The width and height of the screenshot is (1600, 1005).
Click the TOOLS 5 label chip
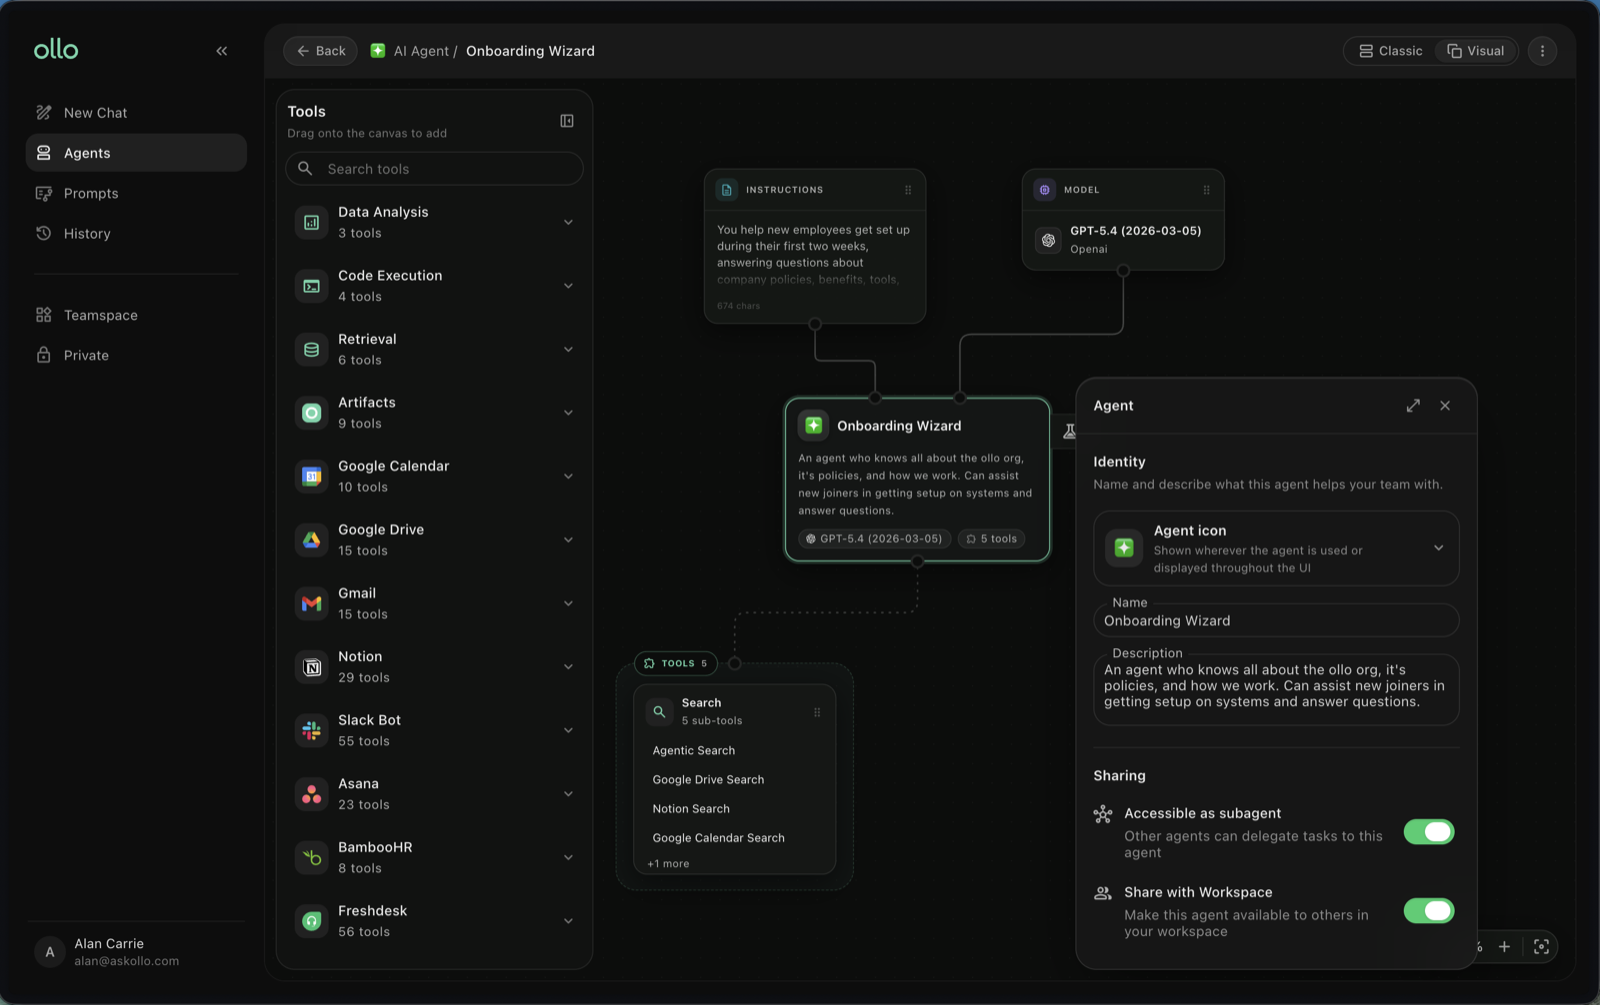pos(676,663)
